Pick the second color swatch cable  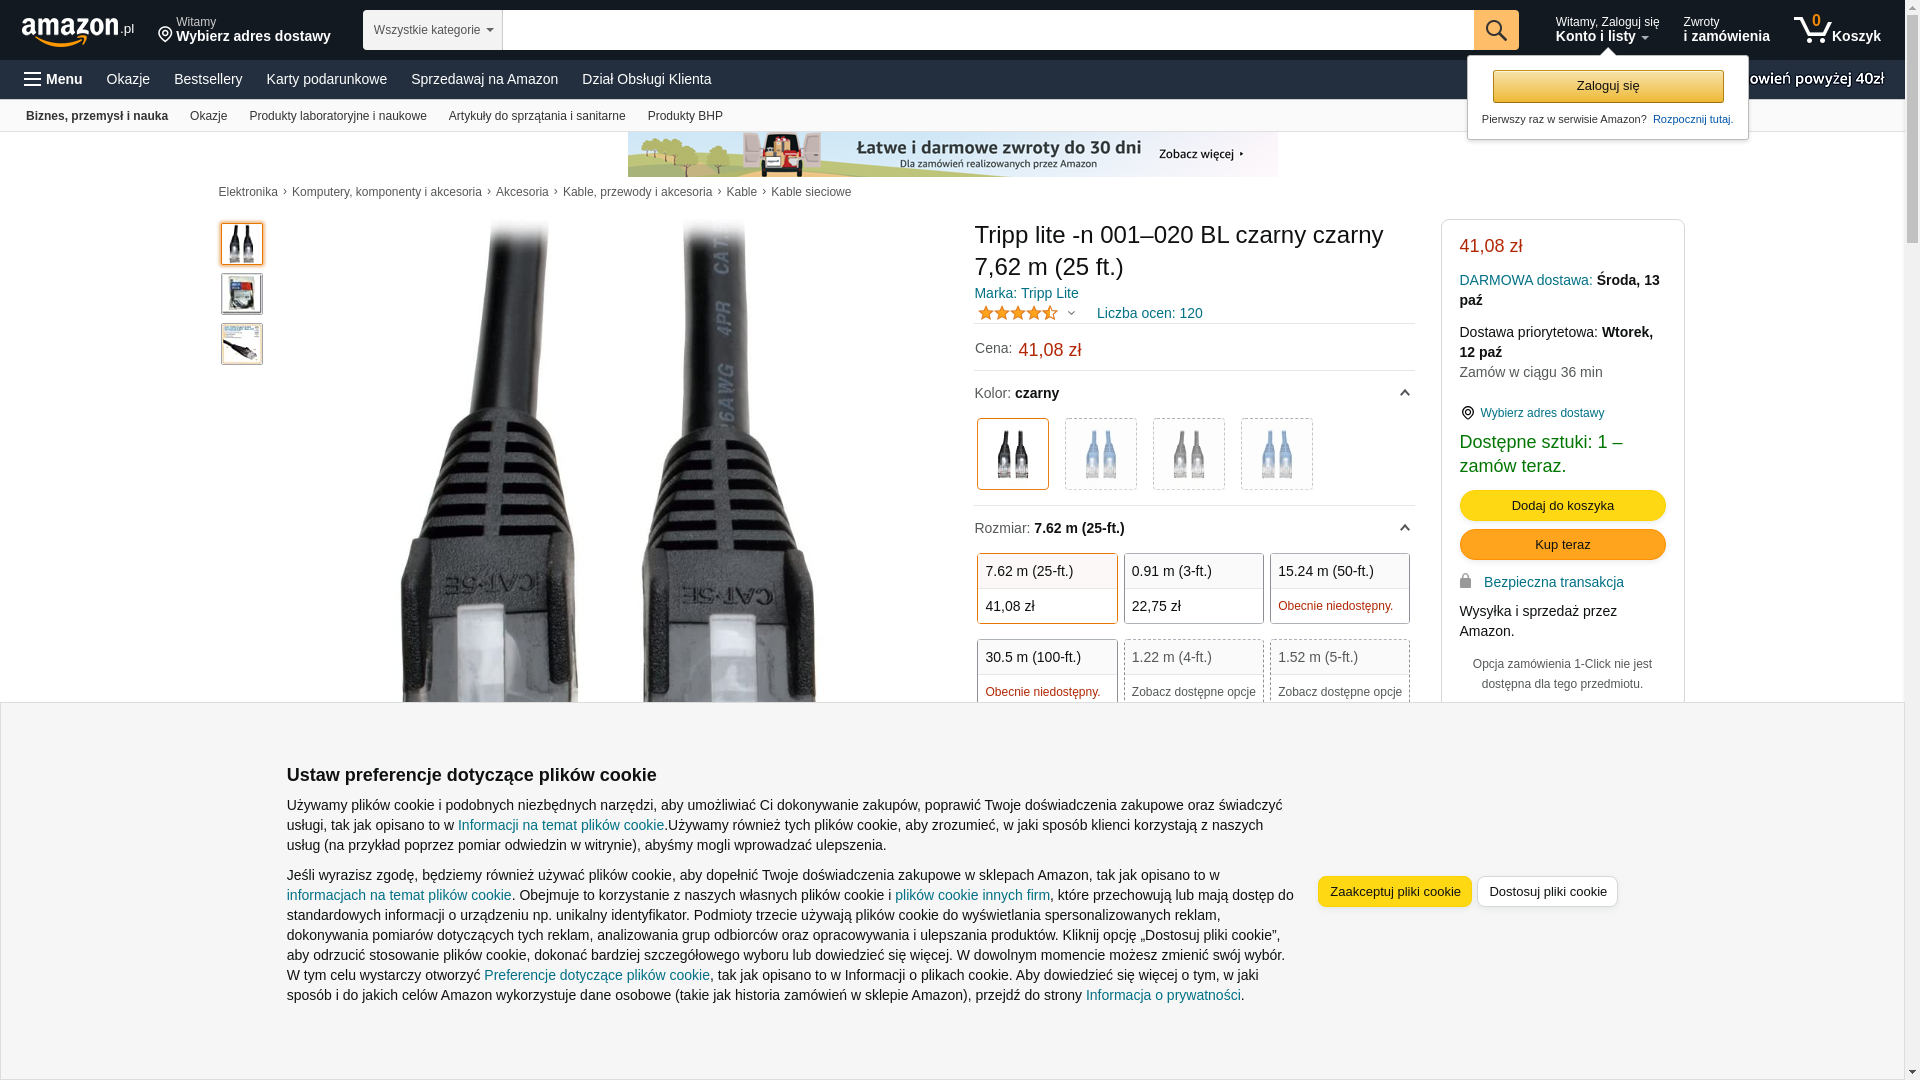pyautogui.click(x=1101, y=454)
